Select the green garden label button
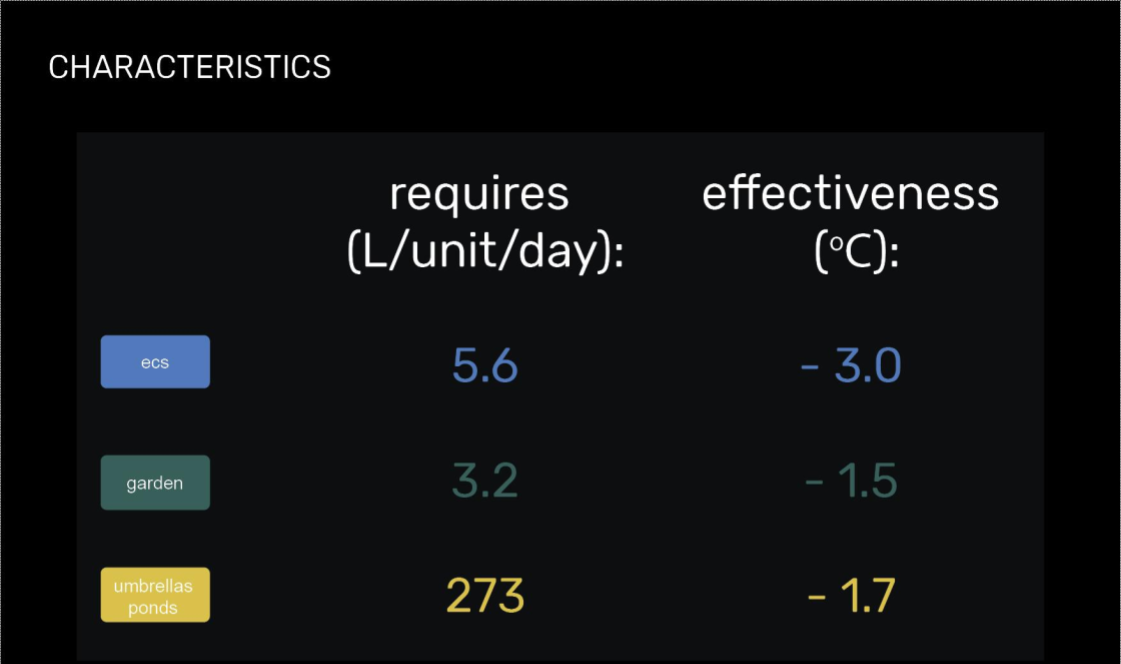Viewport: 1121px width, 664px height. point(155,483)
